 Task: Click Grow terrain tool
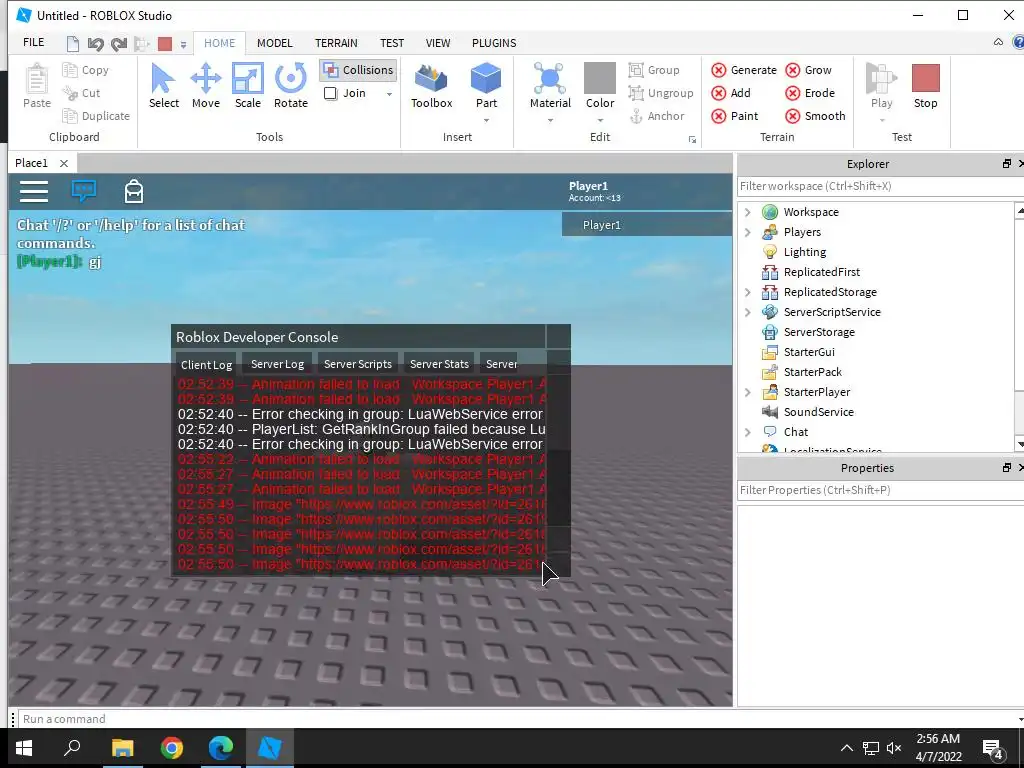808,70
